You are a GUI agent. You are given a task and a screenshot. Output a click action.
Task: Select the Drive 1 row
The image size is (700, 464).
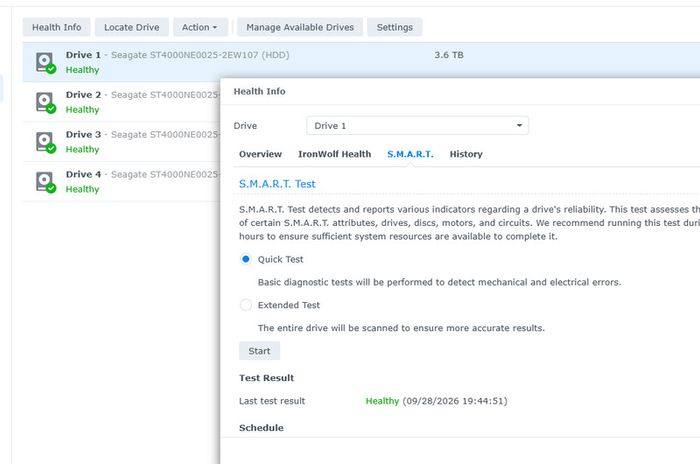pos(361,62)
